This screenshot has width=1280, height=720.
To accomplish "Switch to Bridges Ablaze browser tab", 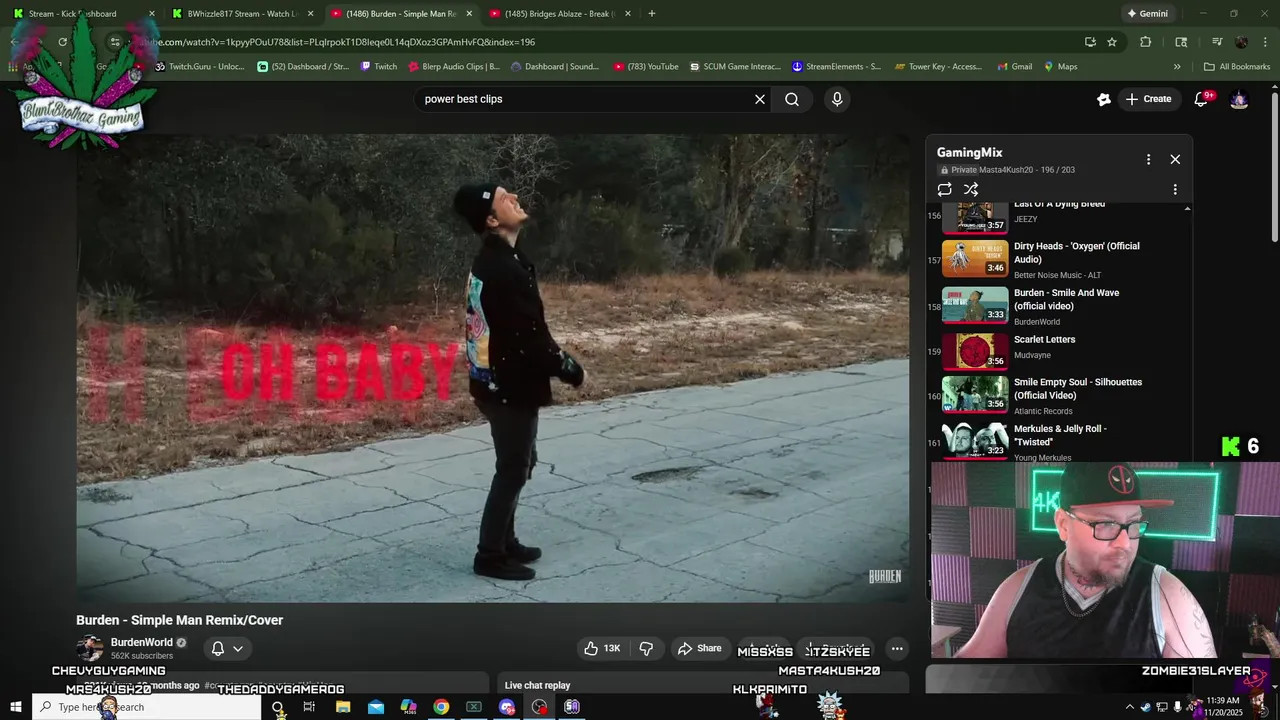I will pyautogui.click(x=560, y=14).
